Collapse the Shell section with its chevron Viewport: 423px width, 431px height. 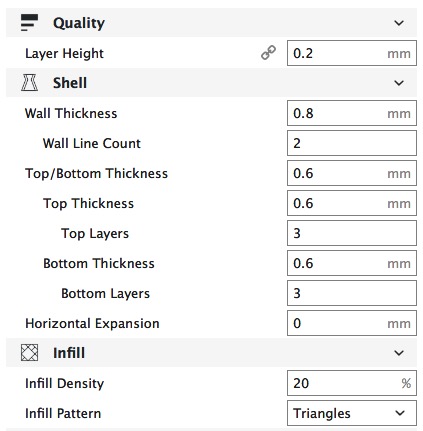coord(399,83)
